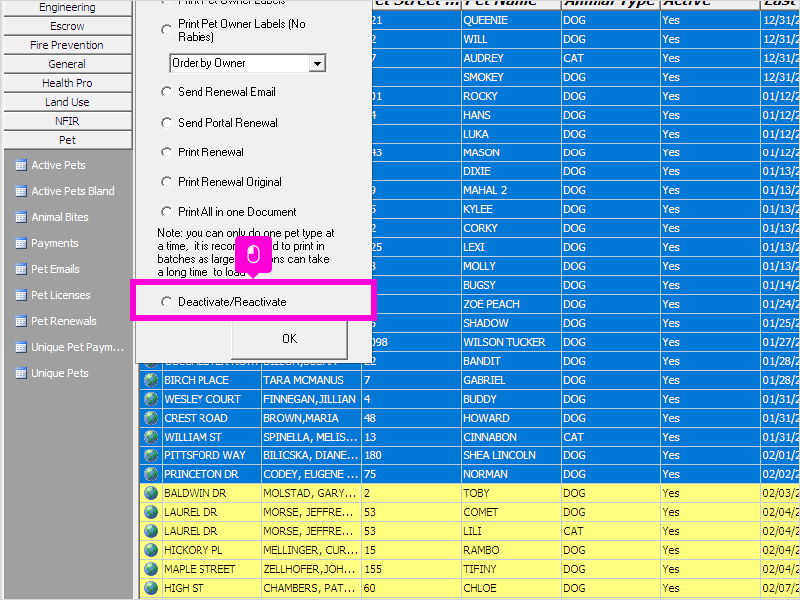Click globe icon for BALDWIN DR row
The height and width of the screenshot is (600, 800).
click(x=151, y=493)
